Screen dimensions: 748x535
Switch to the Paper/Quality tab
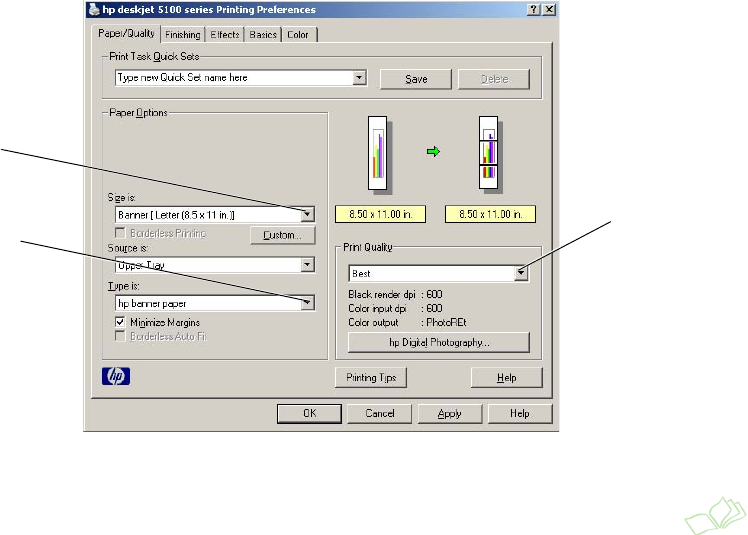click(x=126, y=33)
